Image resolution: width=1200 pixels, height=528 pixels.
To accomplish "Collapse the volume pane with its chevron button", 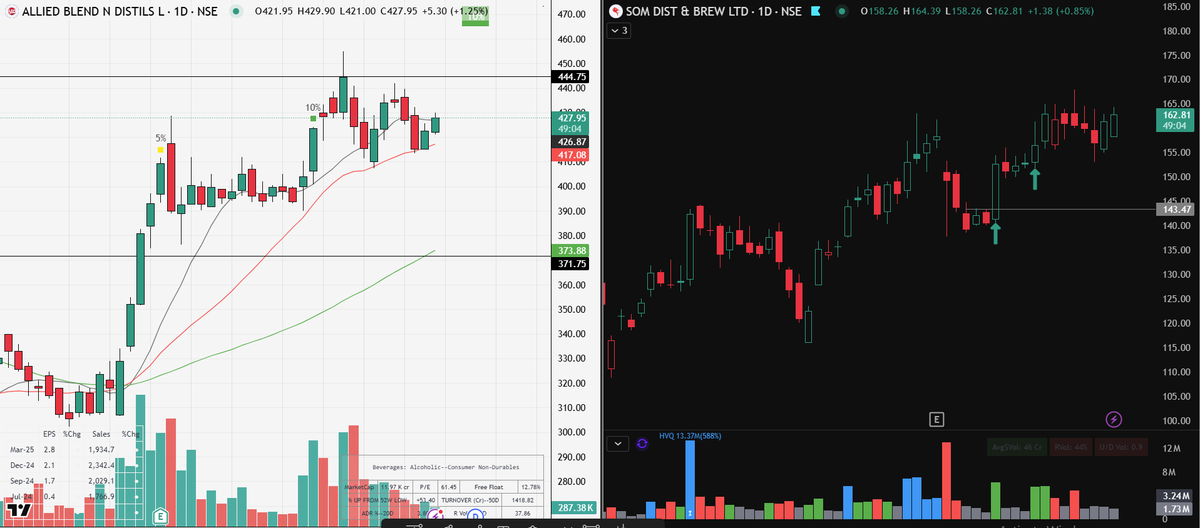I will tap(618, 442).
